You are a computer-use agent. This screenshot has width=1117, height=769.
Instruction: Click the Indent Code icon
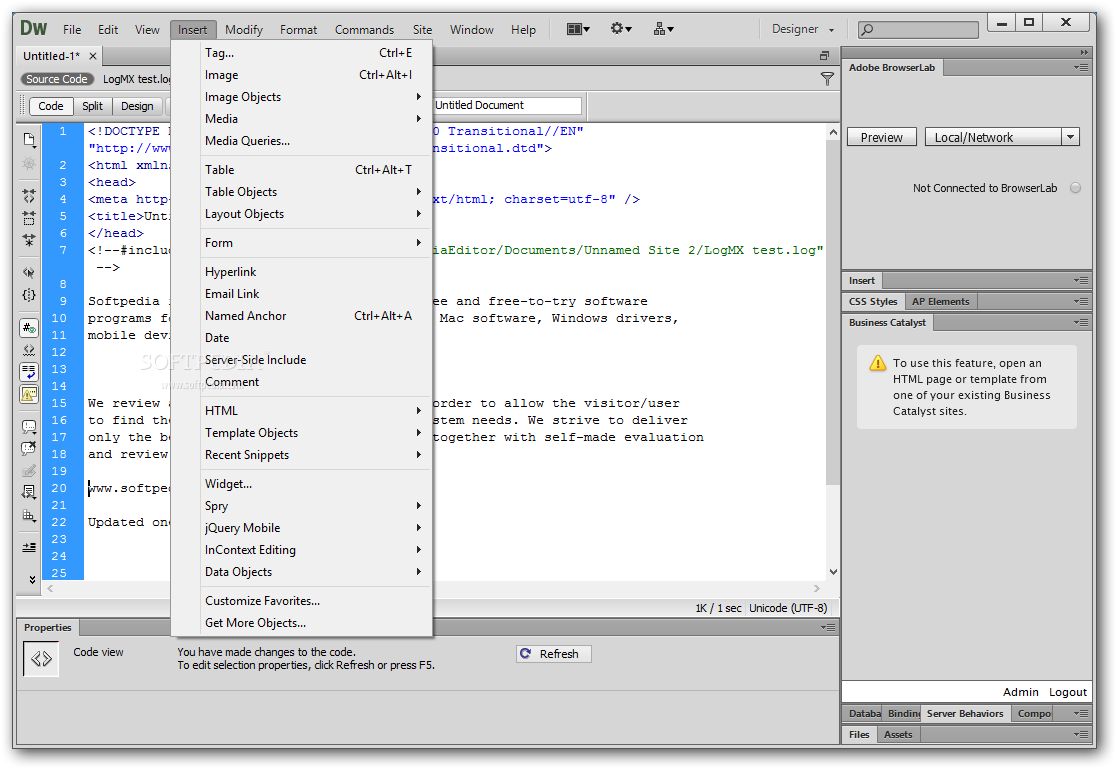pos(28,547)
